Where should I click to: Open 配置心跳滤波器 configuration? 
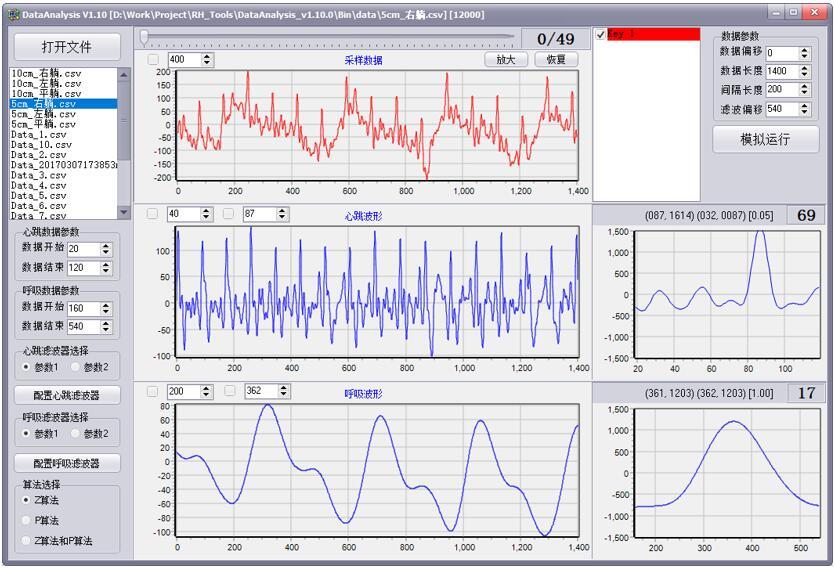66,395
